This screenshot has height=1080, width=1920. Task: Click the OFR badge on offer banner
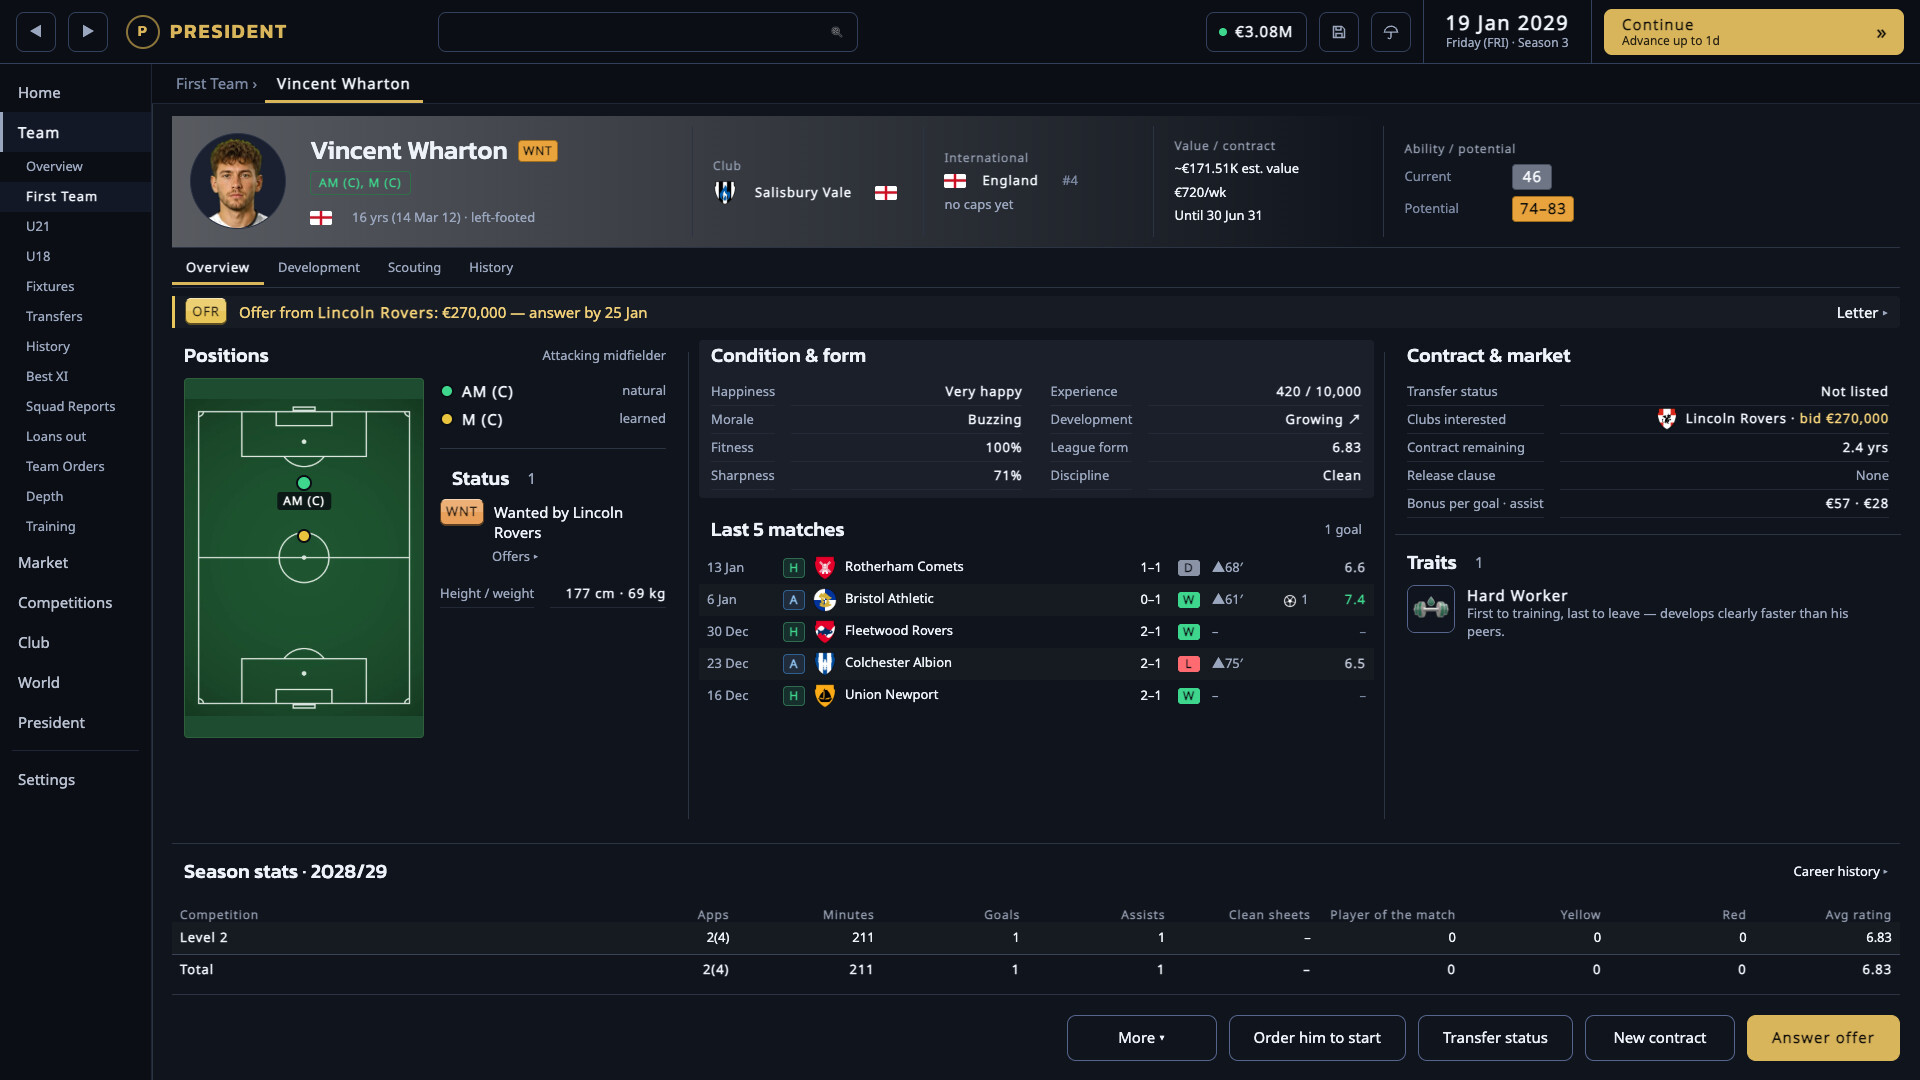pos(206,312)
